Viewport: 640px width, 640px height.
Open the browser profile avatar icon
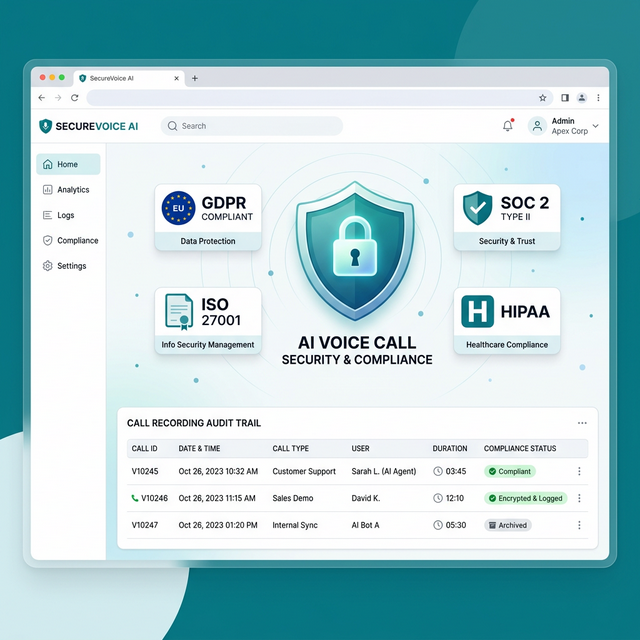pyautogui.click(x=582, y=98)
